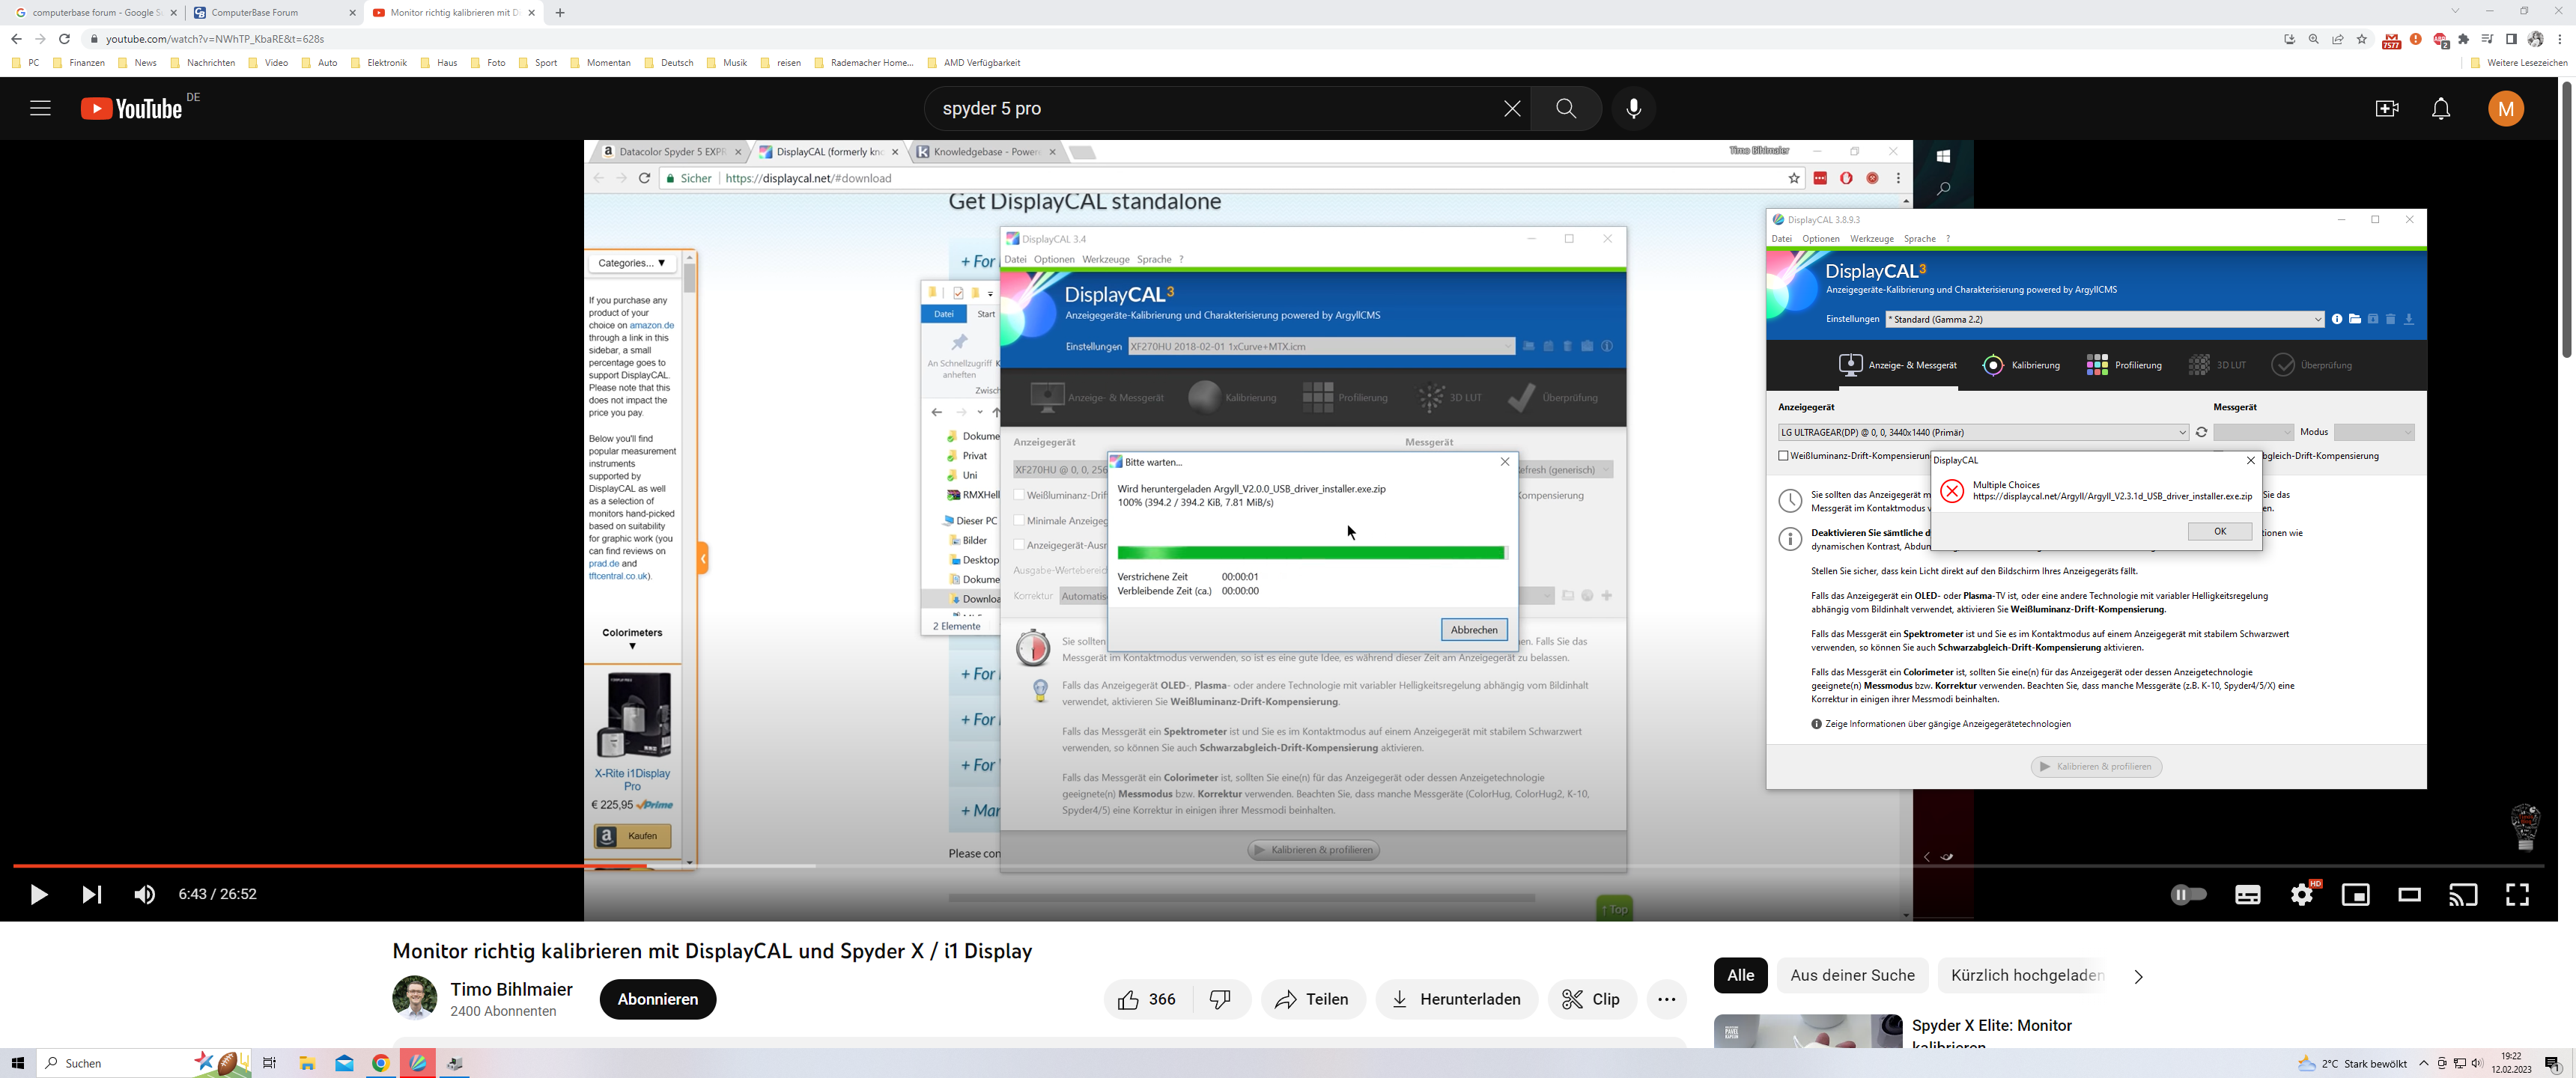2576x1078 pixels.
Task: Click the video progress bar
Action: pos(1200,866)
